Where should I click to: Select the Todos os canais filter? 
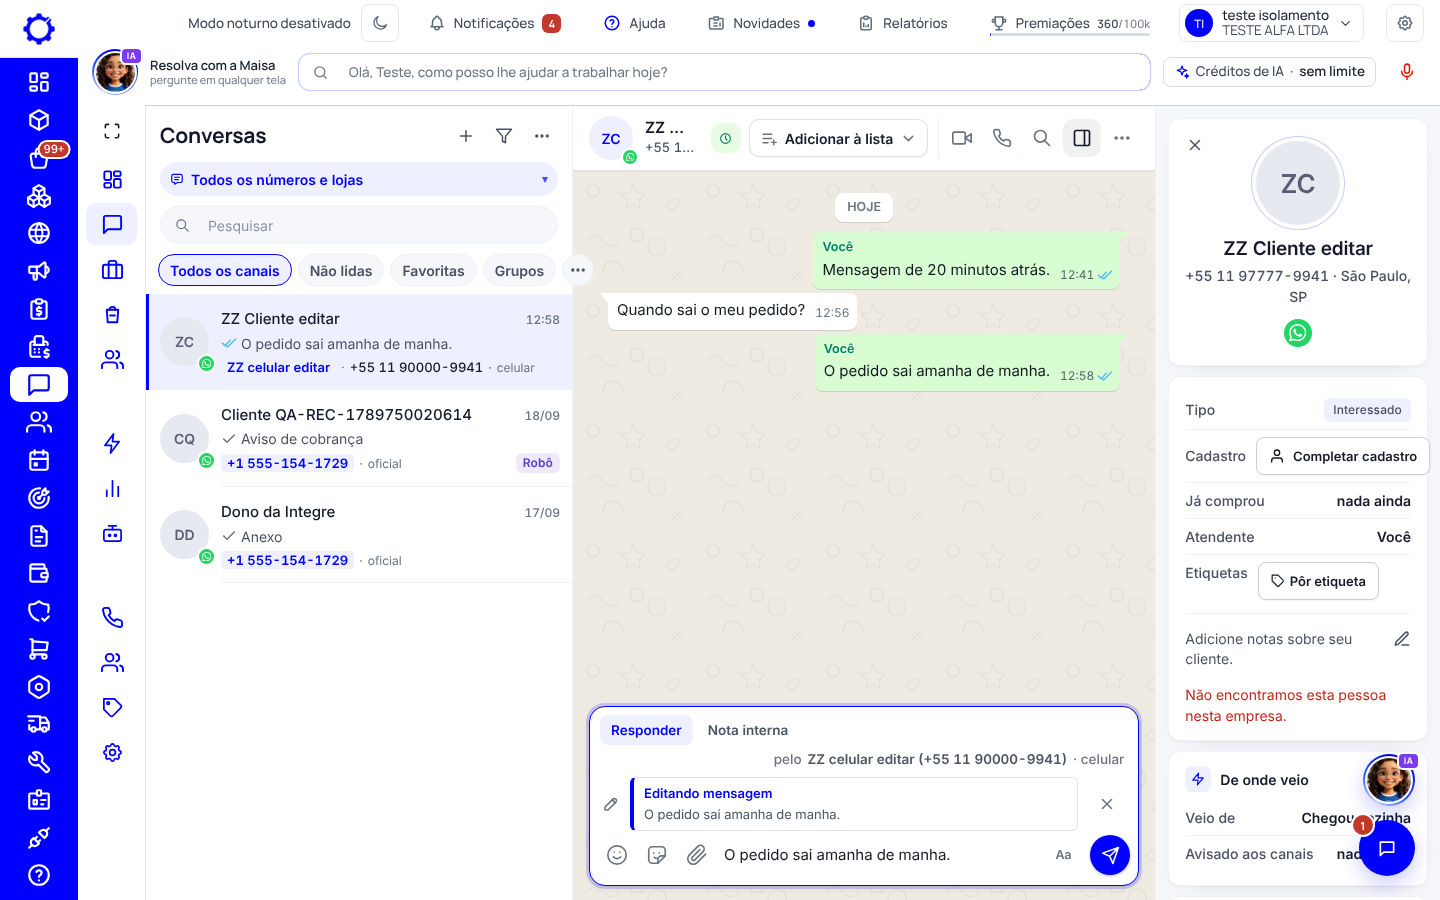[x=225, y=271]
